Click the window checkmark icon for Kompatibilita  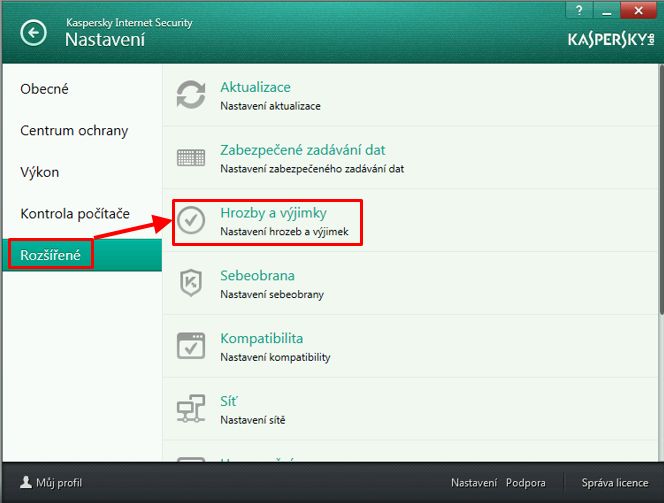[x=191, y=345]
